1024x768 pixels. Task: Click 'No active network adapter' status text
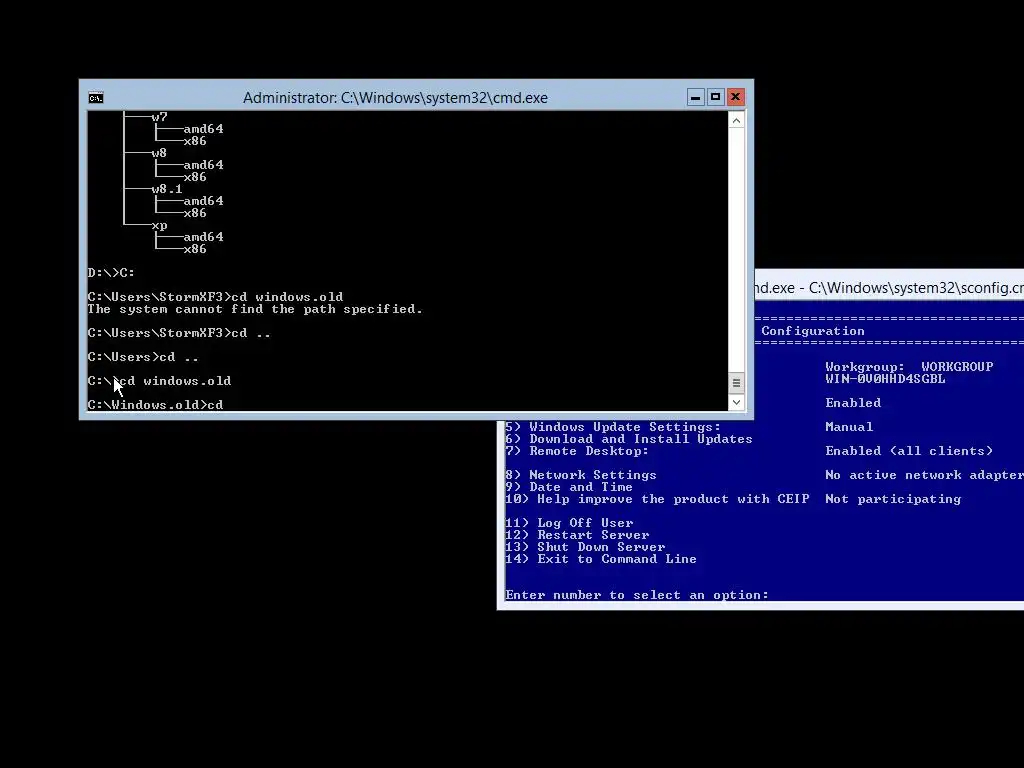[x=924, y=475]
